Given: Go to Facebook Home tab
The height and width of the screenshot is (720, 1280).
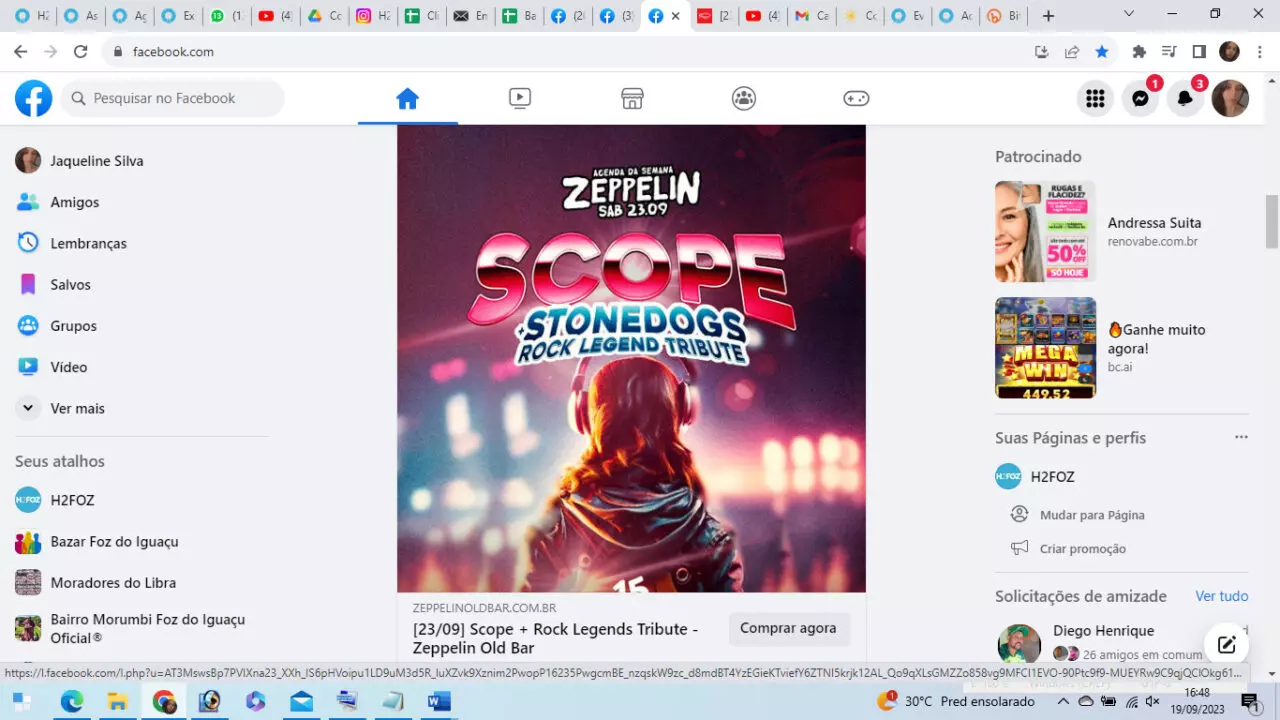Looking at the screenshot, I should (x=407, y=98).
